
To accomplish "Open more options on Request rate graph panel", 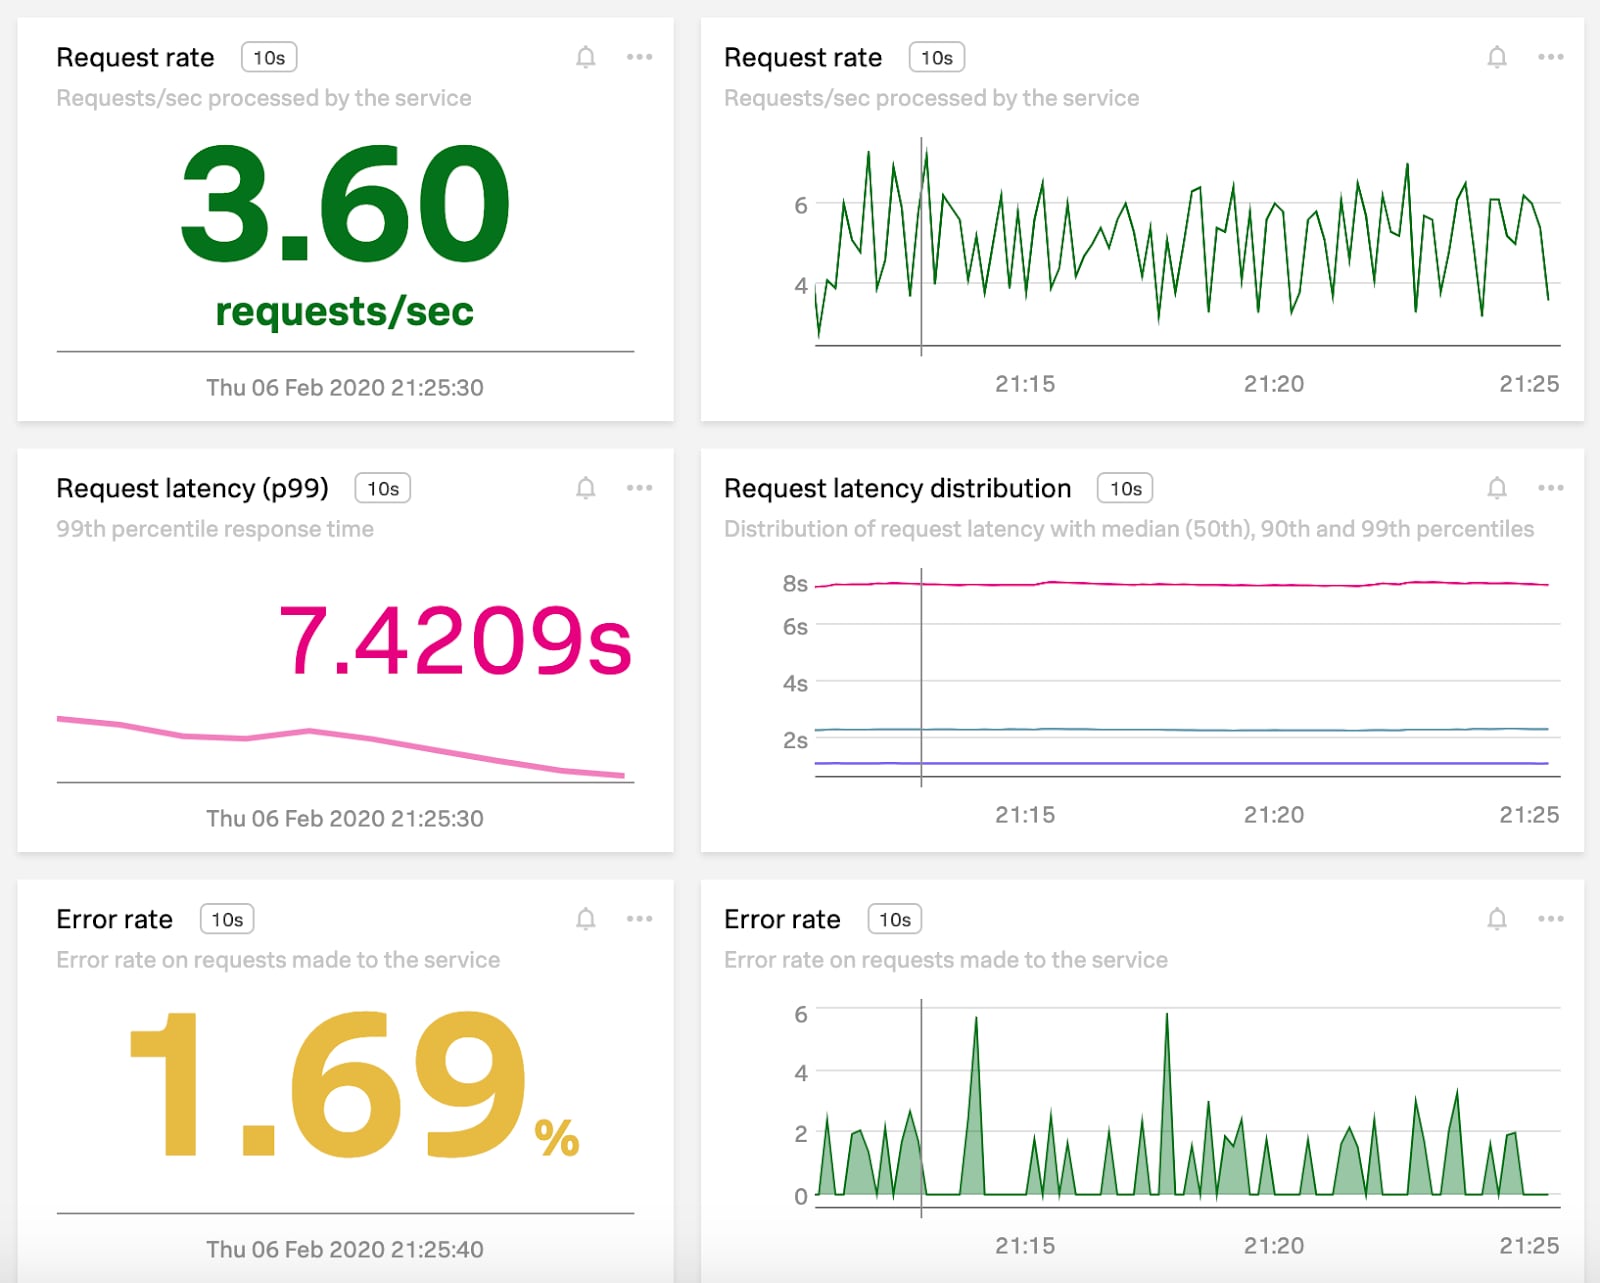I will (x=1551, y=57).
